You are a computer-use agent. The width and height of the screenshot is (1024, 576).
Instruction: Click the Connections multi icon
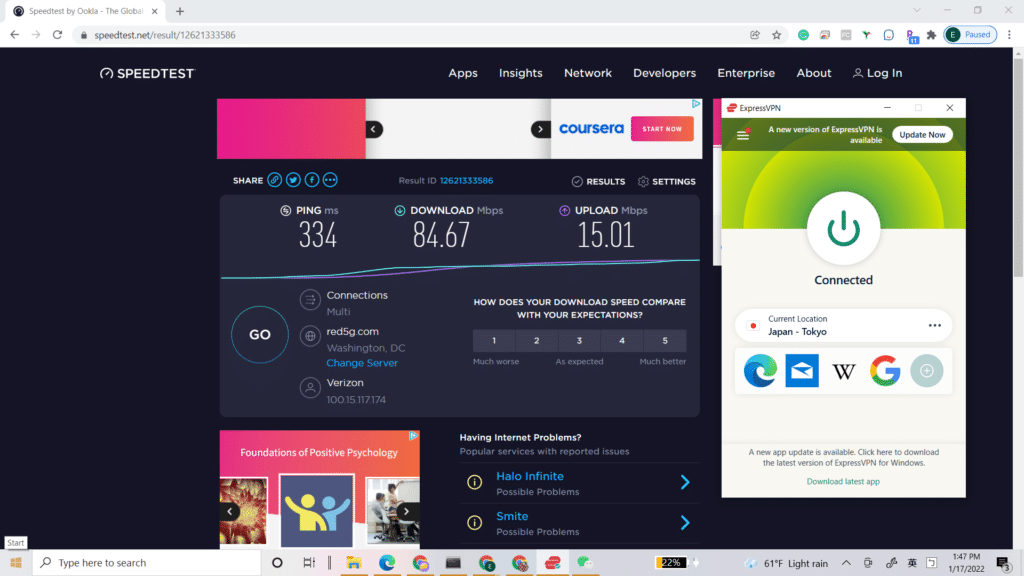tap(310, 300)
